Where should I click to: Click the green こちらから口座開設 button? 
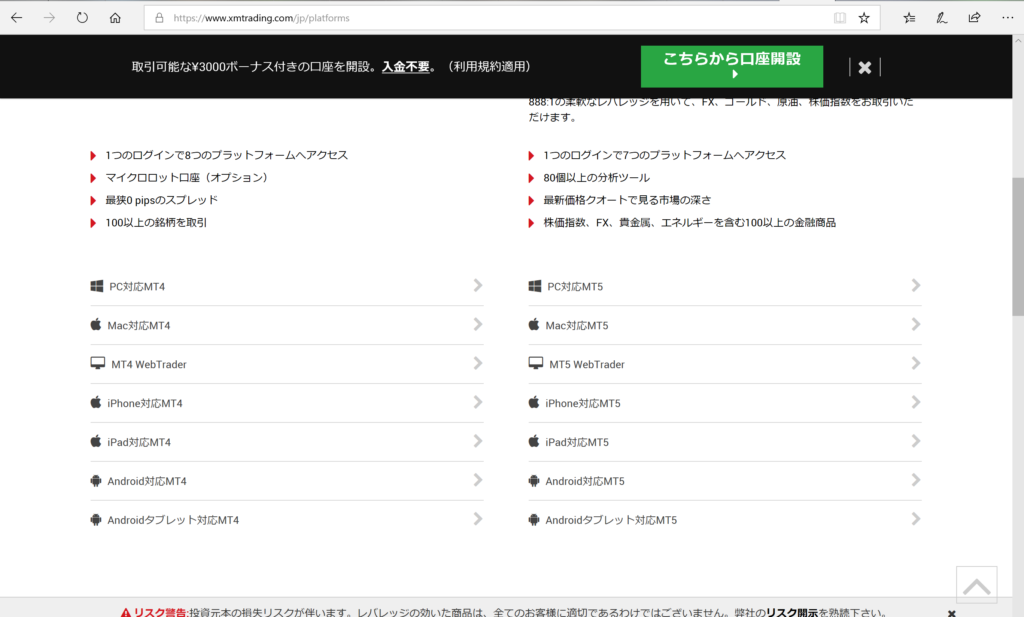pos(732,67)
